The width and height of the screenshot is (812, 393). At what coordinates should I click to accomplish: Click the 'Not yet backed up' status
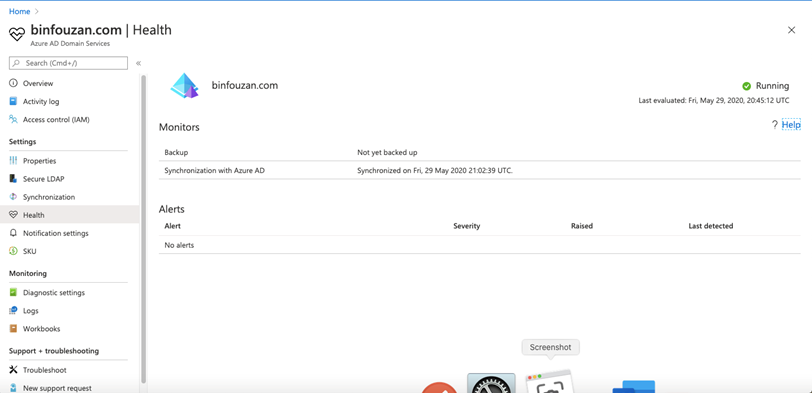pos(387,153)
